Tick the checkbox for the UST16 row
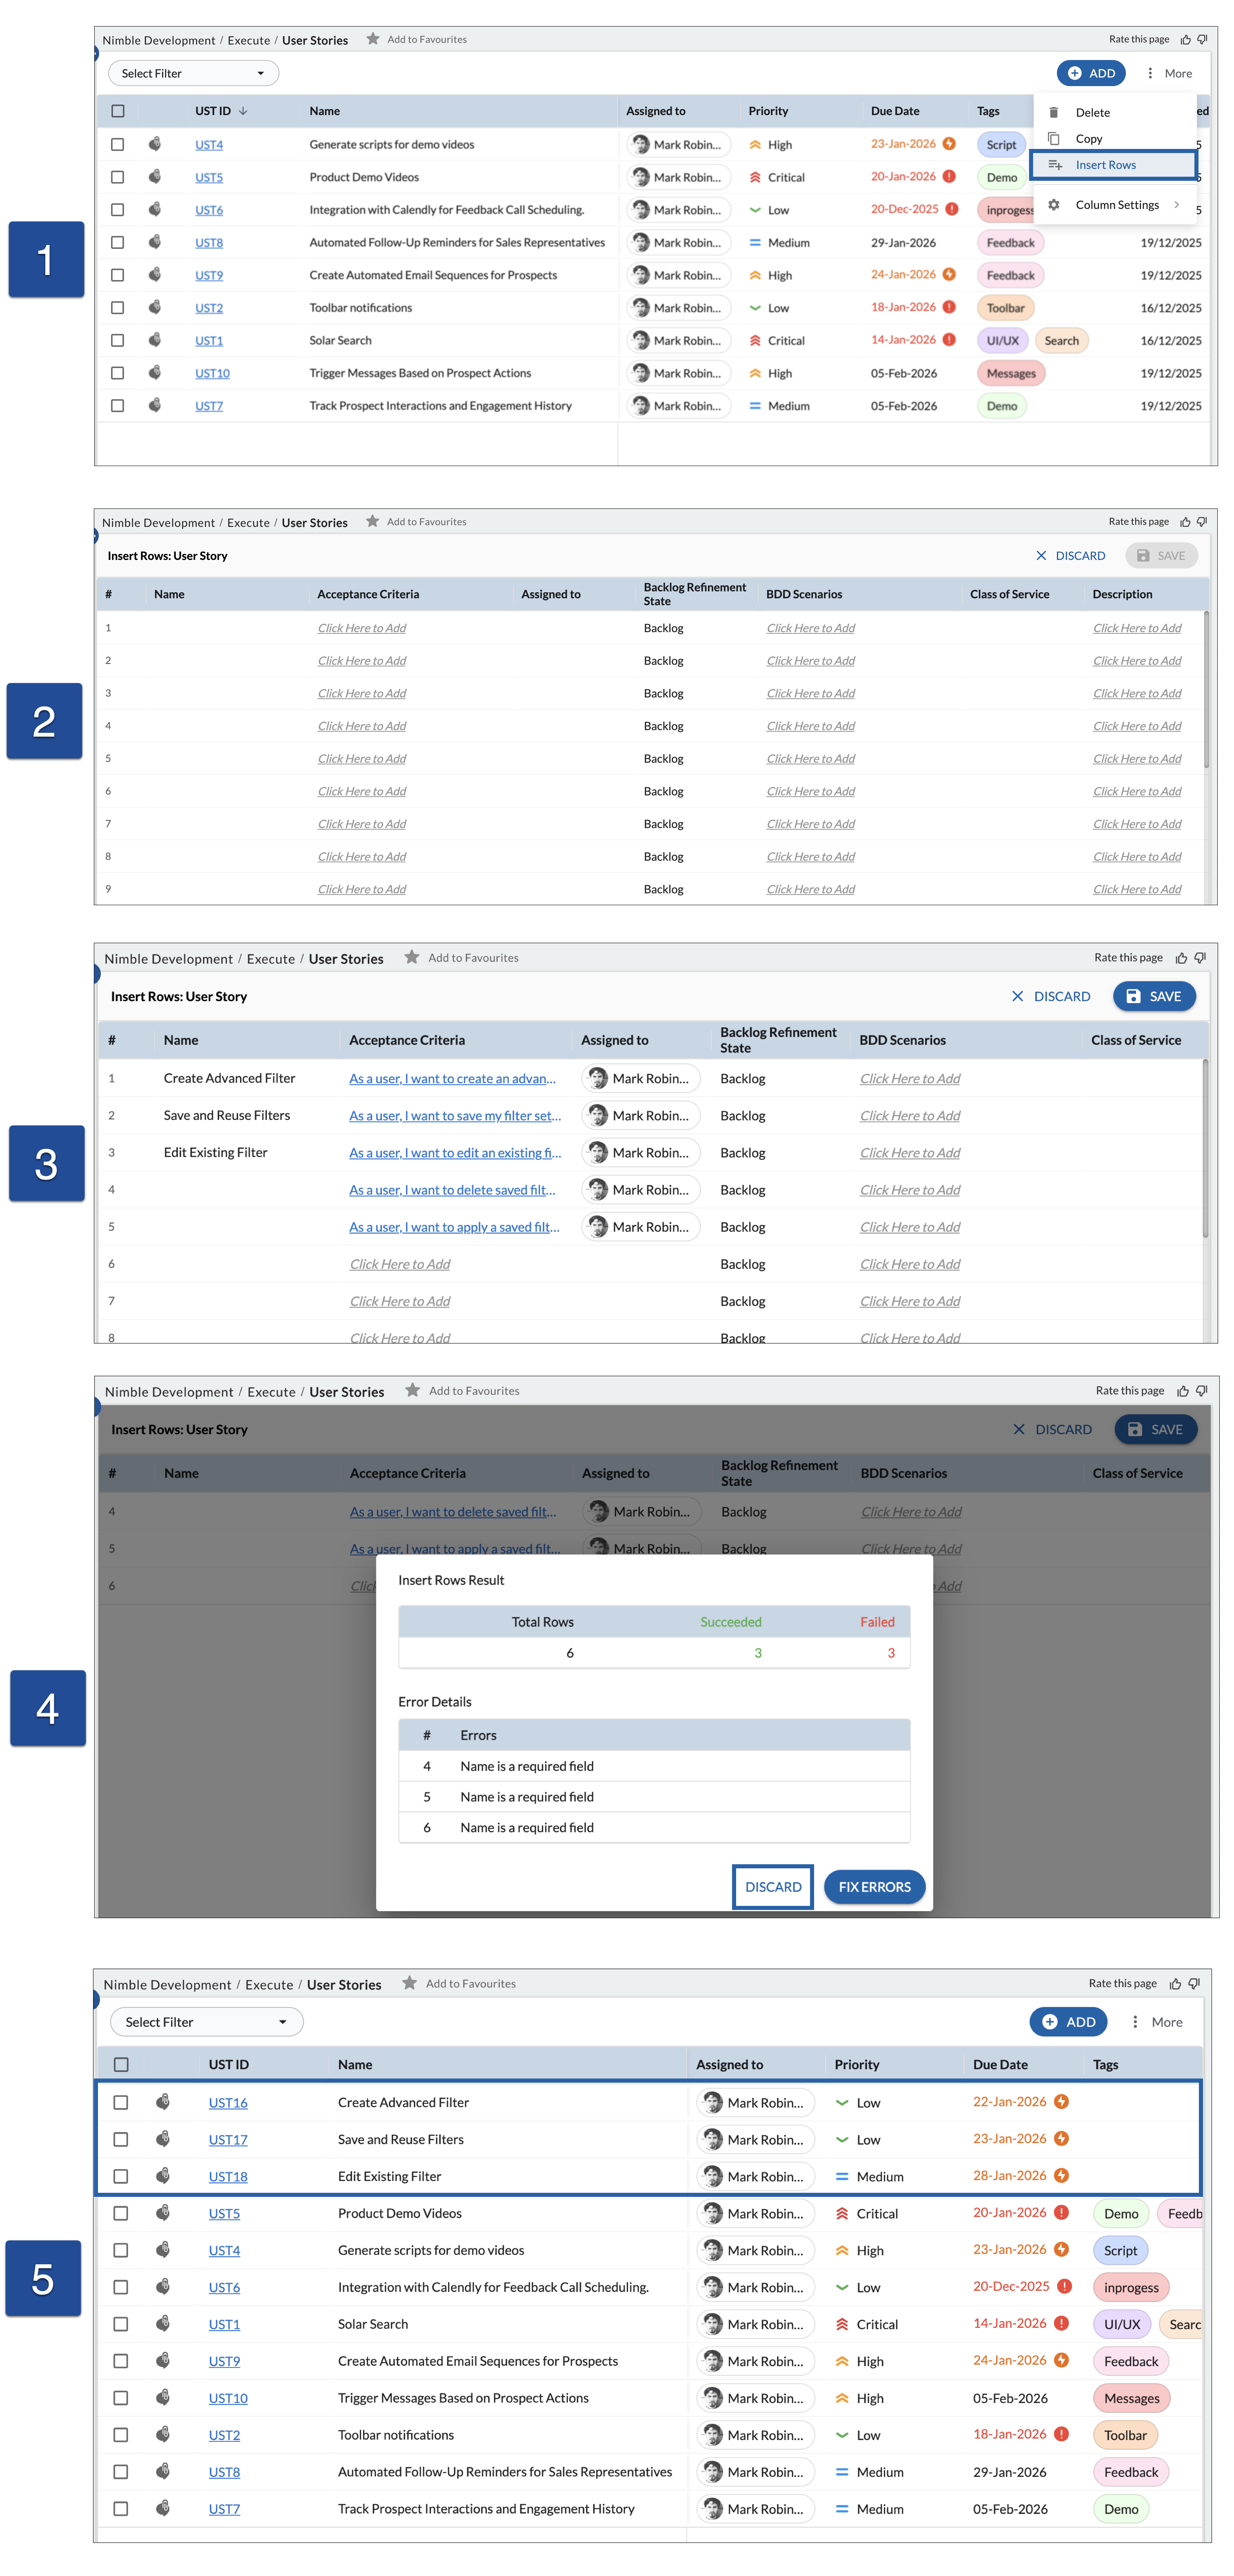1234x2576 pixels. [x=121, y=2103]
